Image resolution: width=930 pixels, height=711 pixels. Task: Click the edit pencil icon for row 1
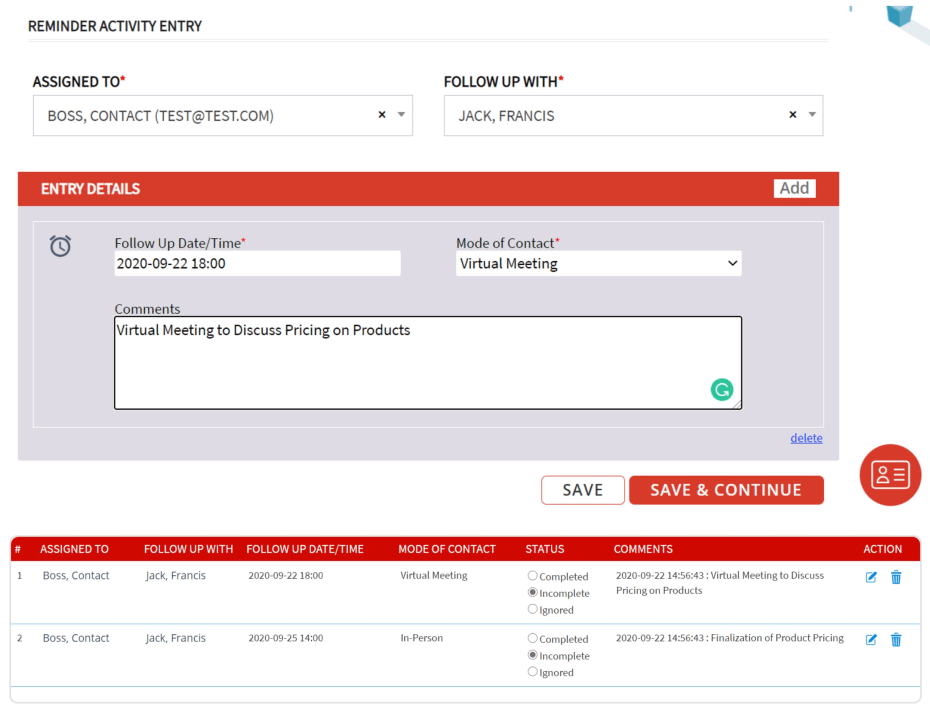[871, 576]
